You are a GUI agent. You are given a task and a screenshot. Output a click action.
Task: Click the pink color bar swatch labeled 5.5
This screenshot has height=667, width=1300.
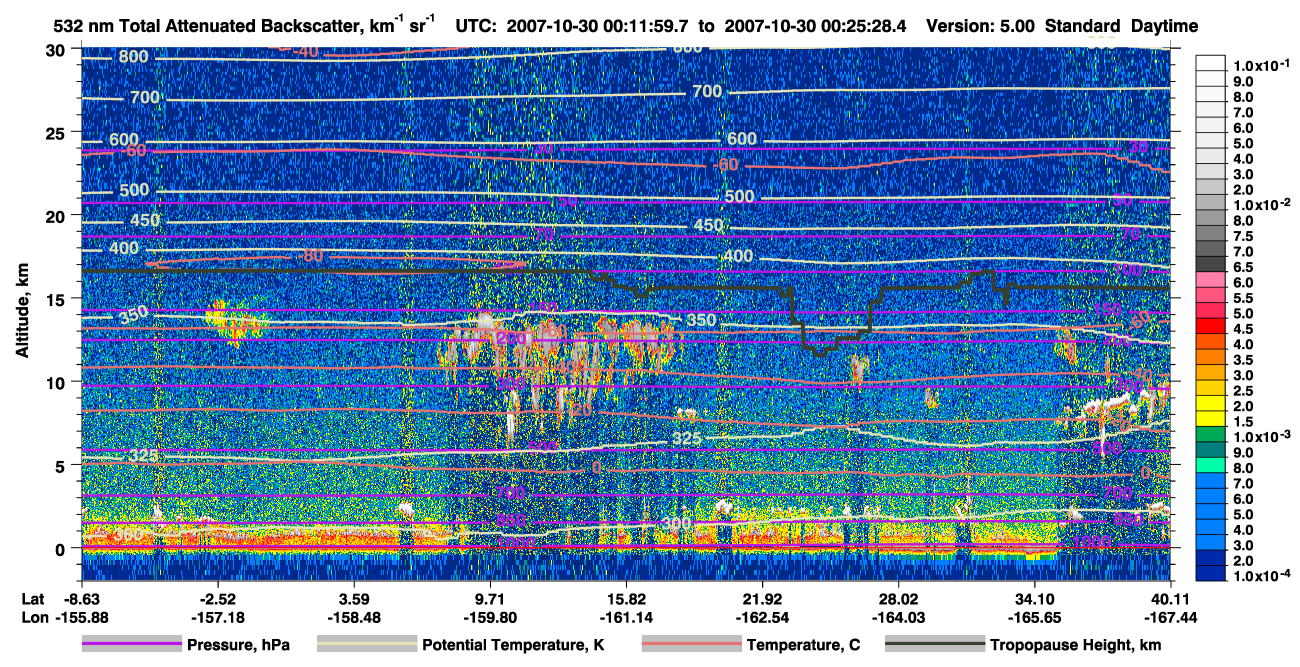click(x=1209, y=294)
